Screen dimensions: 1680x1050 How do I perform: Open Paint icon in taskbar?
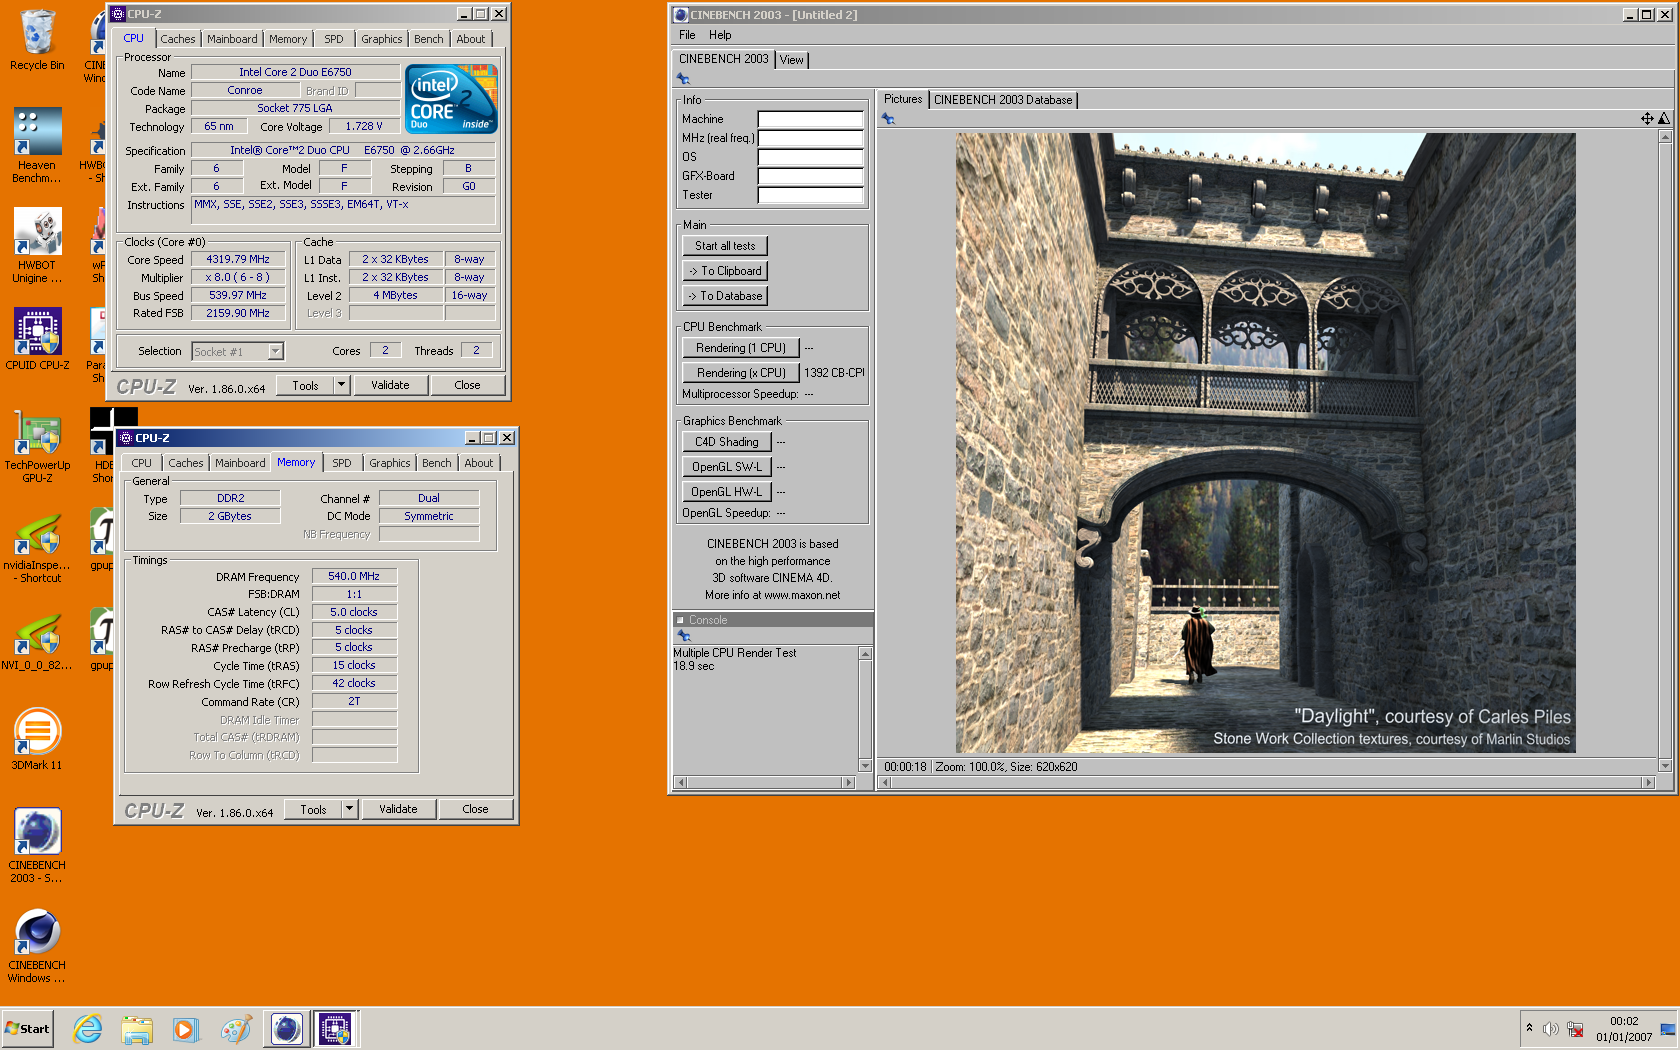236,1029
